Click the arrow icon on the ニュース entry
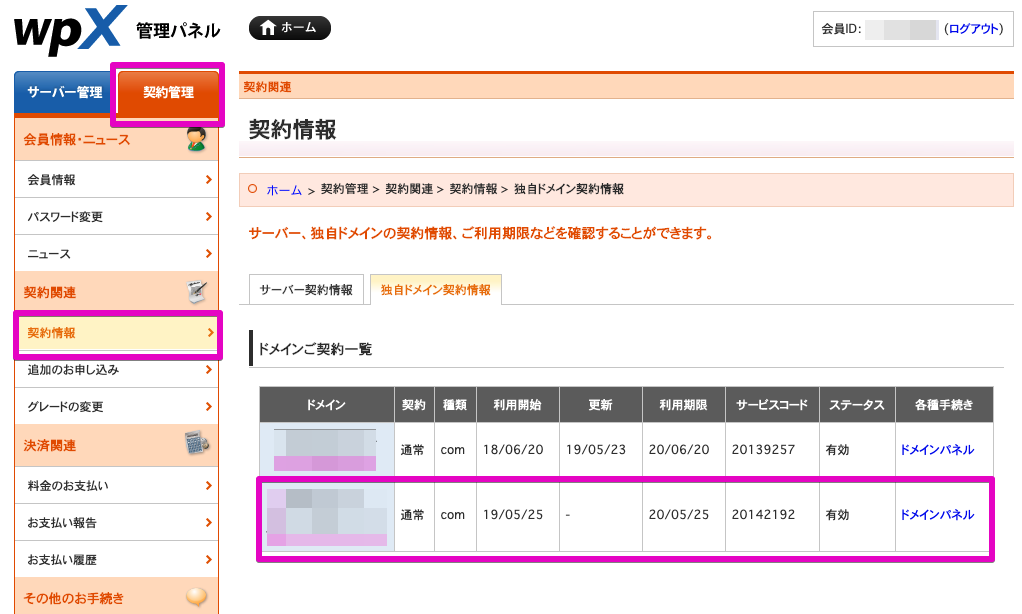1022x614 pixels. (207, 253)
